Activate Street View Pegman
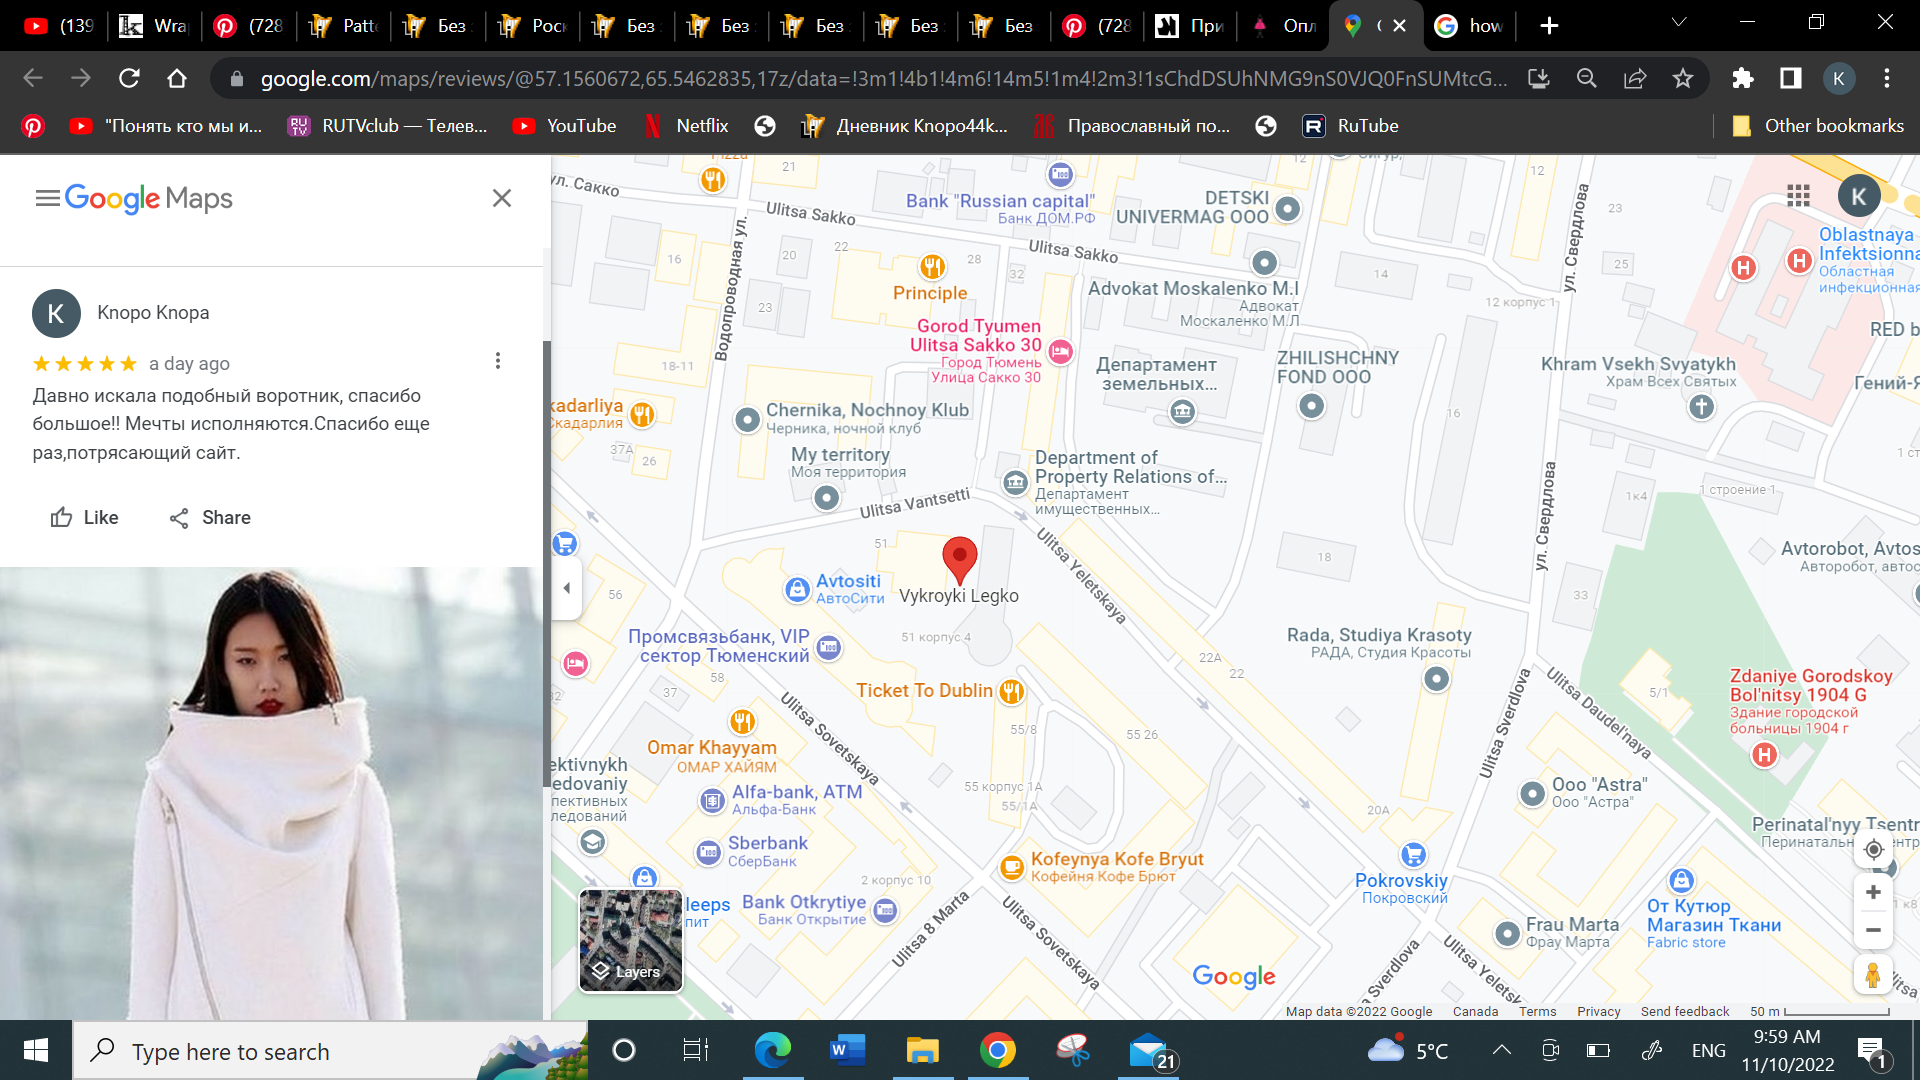The image size is (1920, 1080). point(1873,974)
